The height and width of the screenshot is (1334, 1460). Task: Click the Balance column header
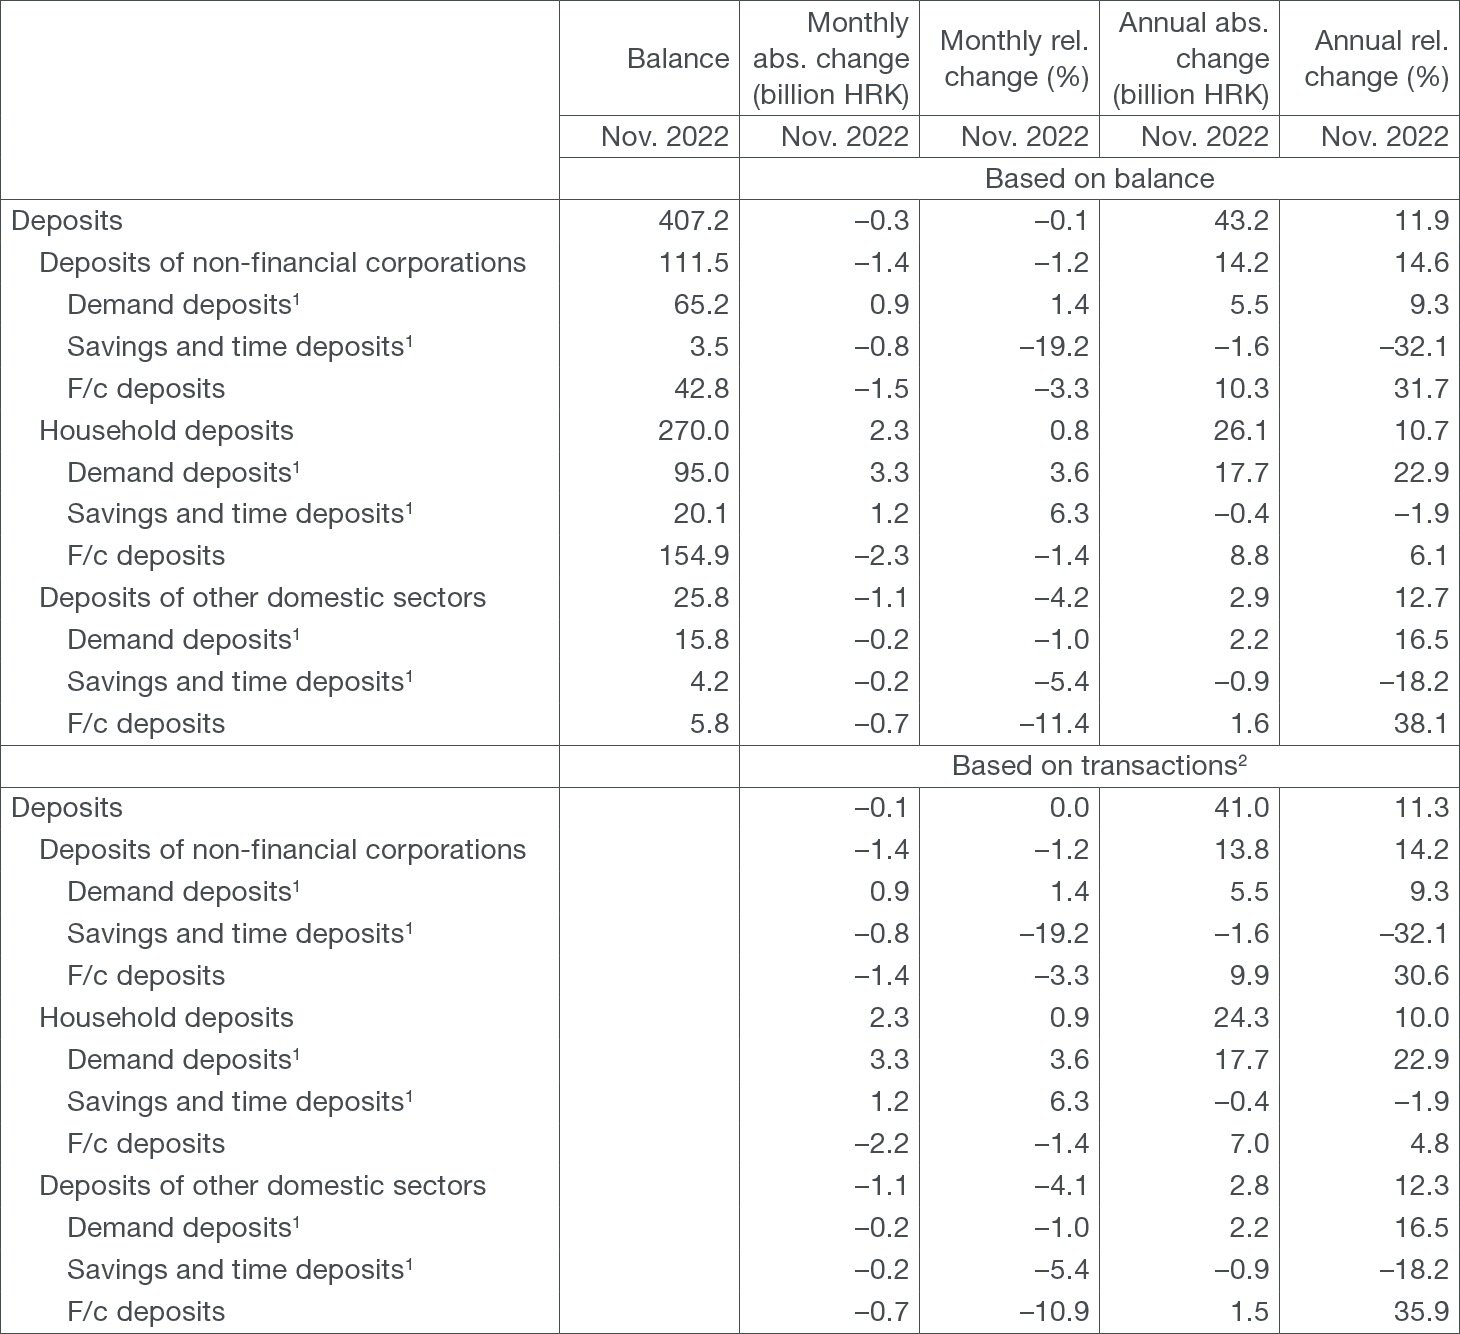pyautogui.click(x=677, y=58)
